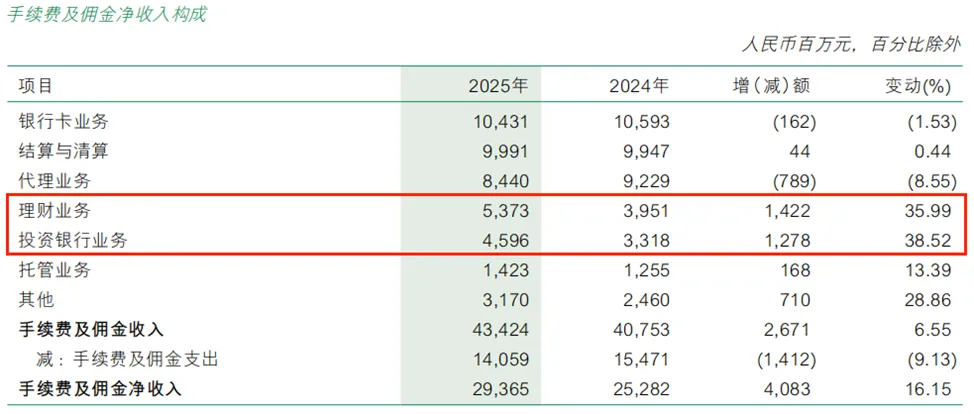Click the 2024年 column header
The height and width of the screenshot is (414, 974).
pos(639,86)
